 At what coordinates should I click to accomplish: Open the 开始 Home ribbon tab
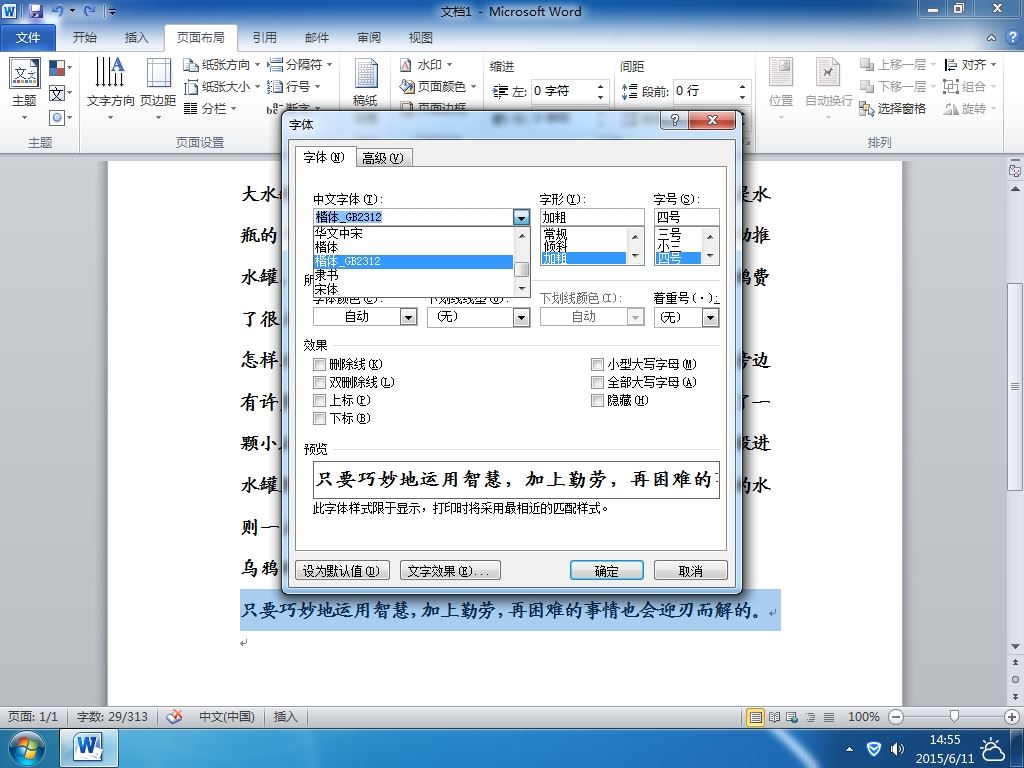coord(84,38)
